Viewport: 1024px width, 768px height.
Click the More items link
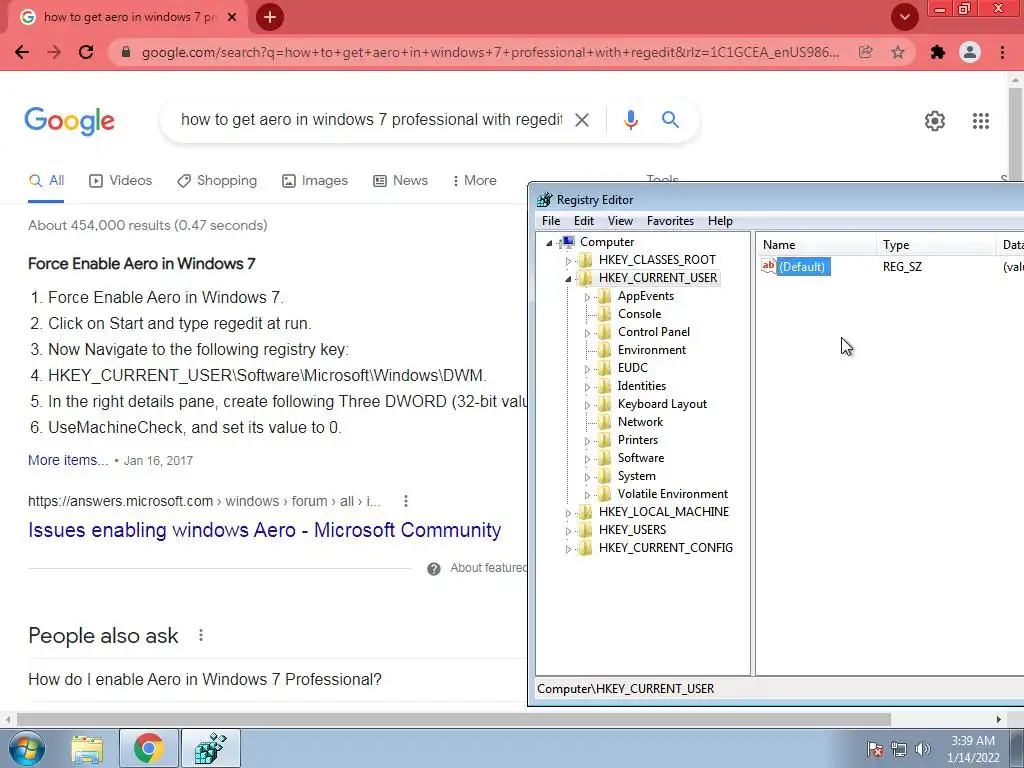68,460
